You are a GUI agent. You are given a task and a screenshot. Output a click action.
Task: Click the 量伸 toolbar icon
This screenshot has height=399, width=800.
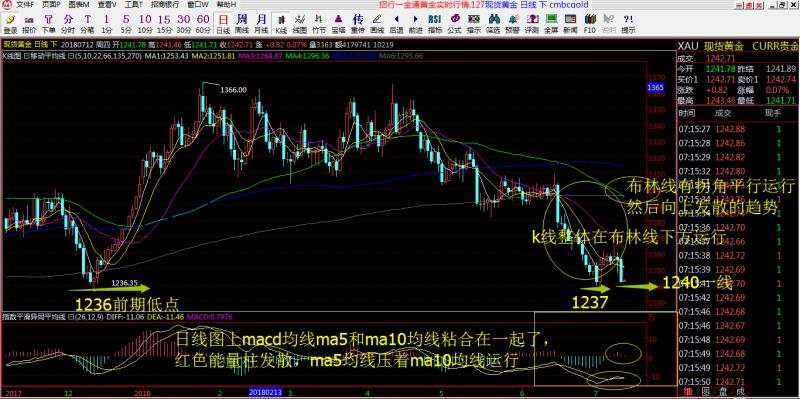point(358,23)
